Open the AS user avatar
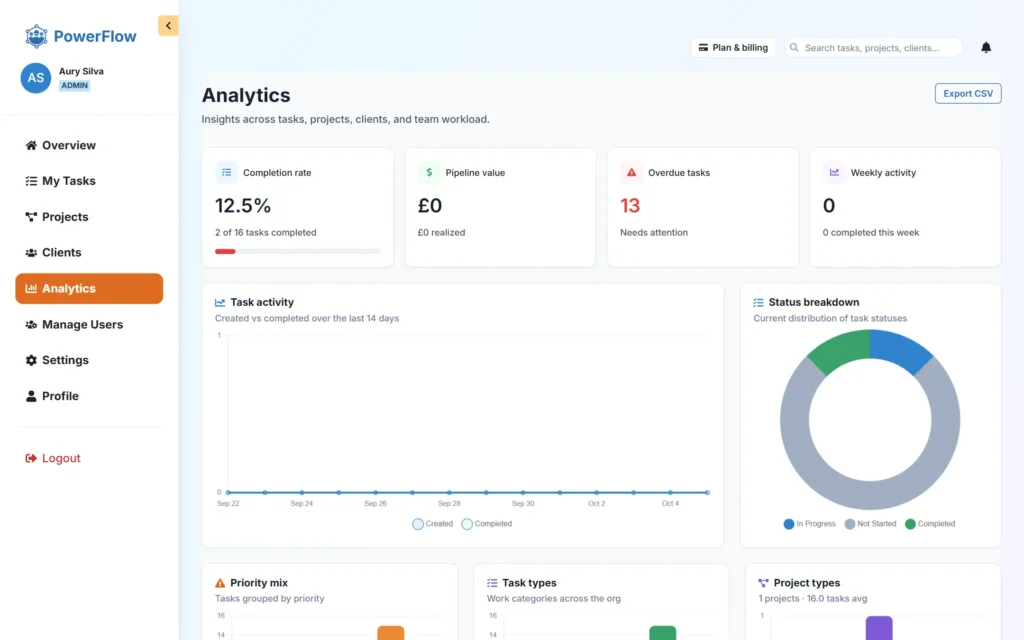Viewport: 1024px width, 640px height. pyautogui.click(x=36, y=78)
